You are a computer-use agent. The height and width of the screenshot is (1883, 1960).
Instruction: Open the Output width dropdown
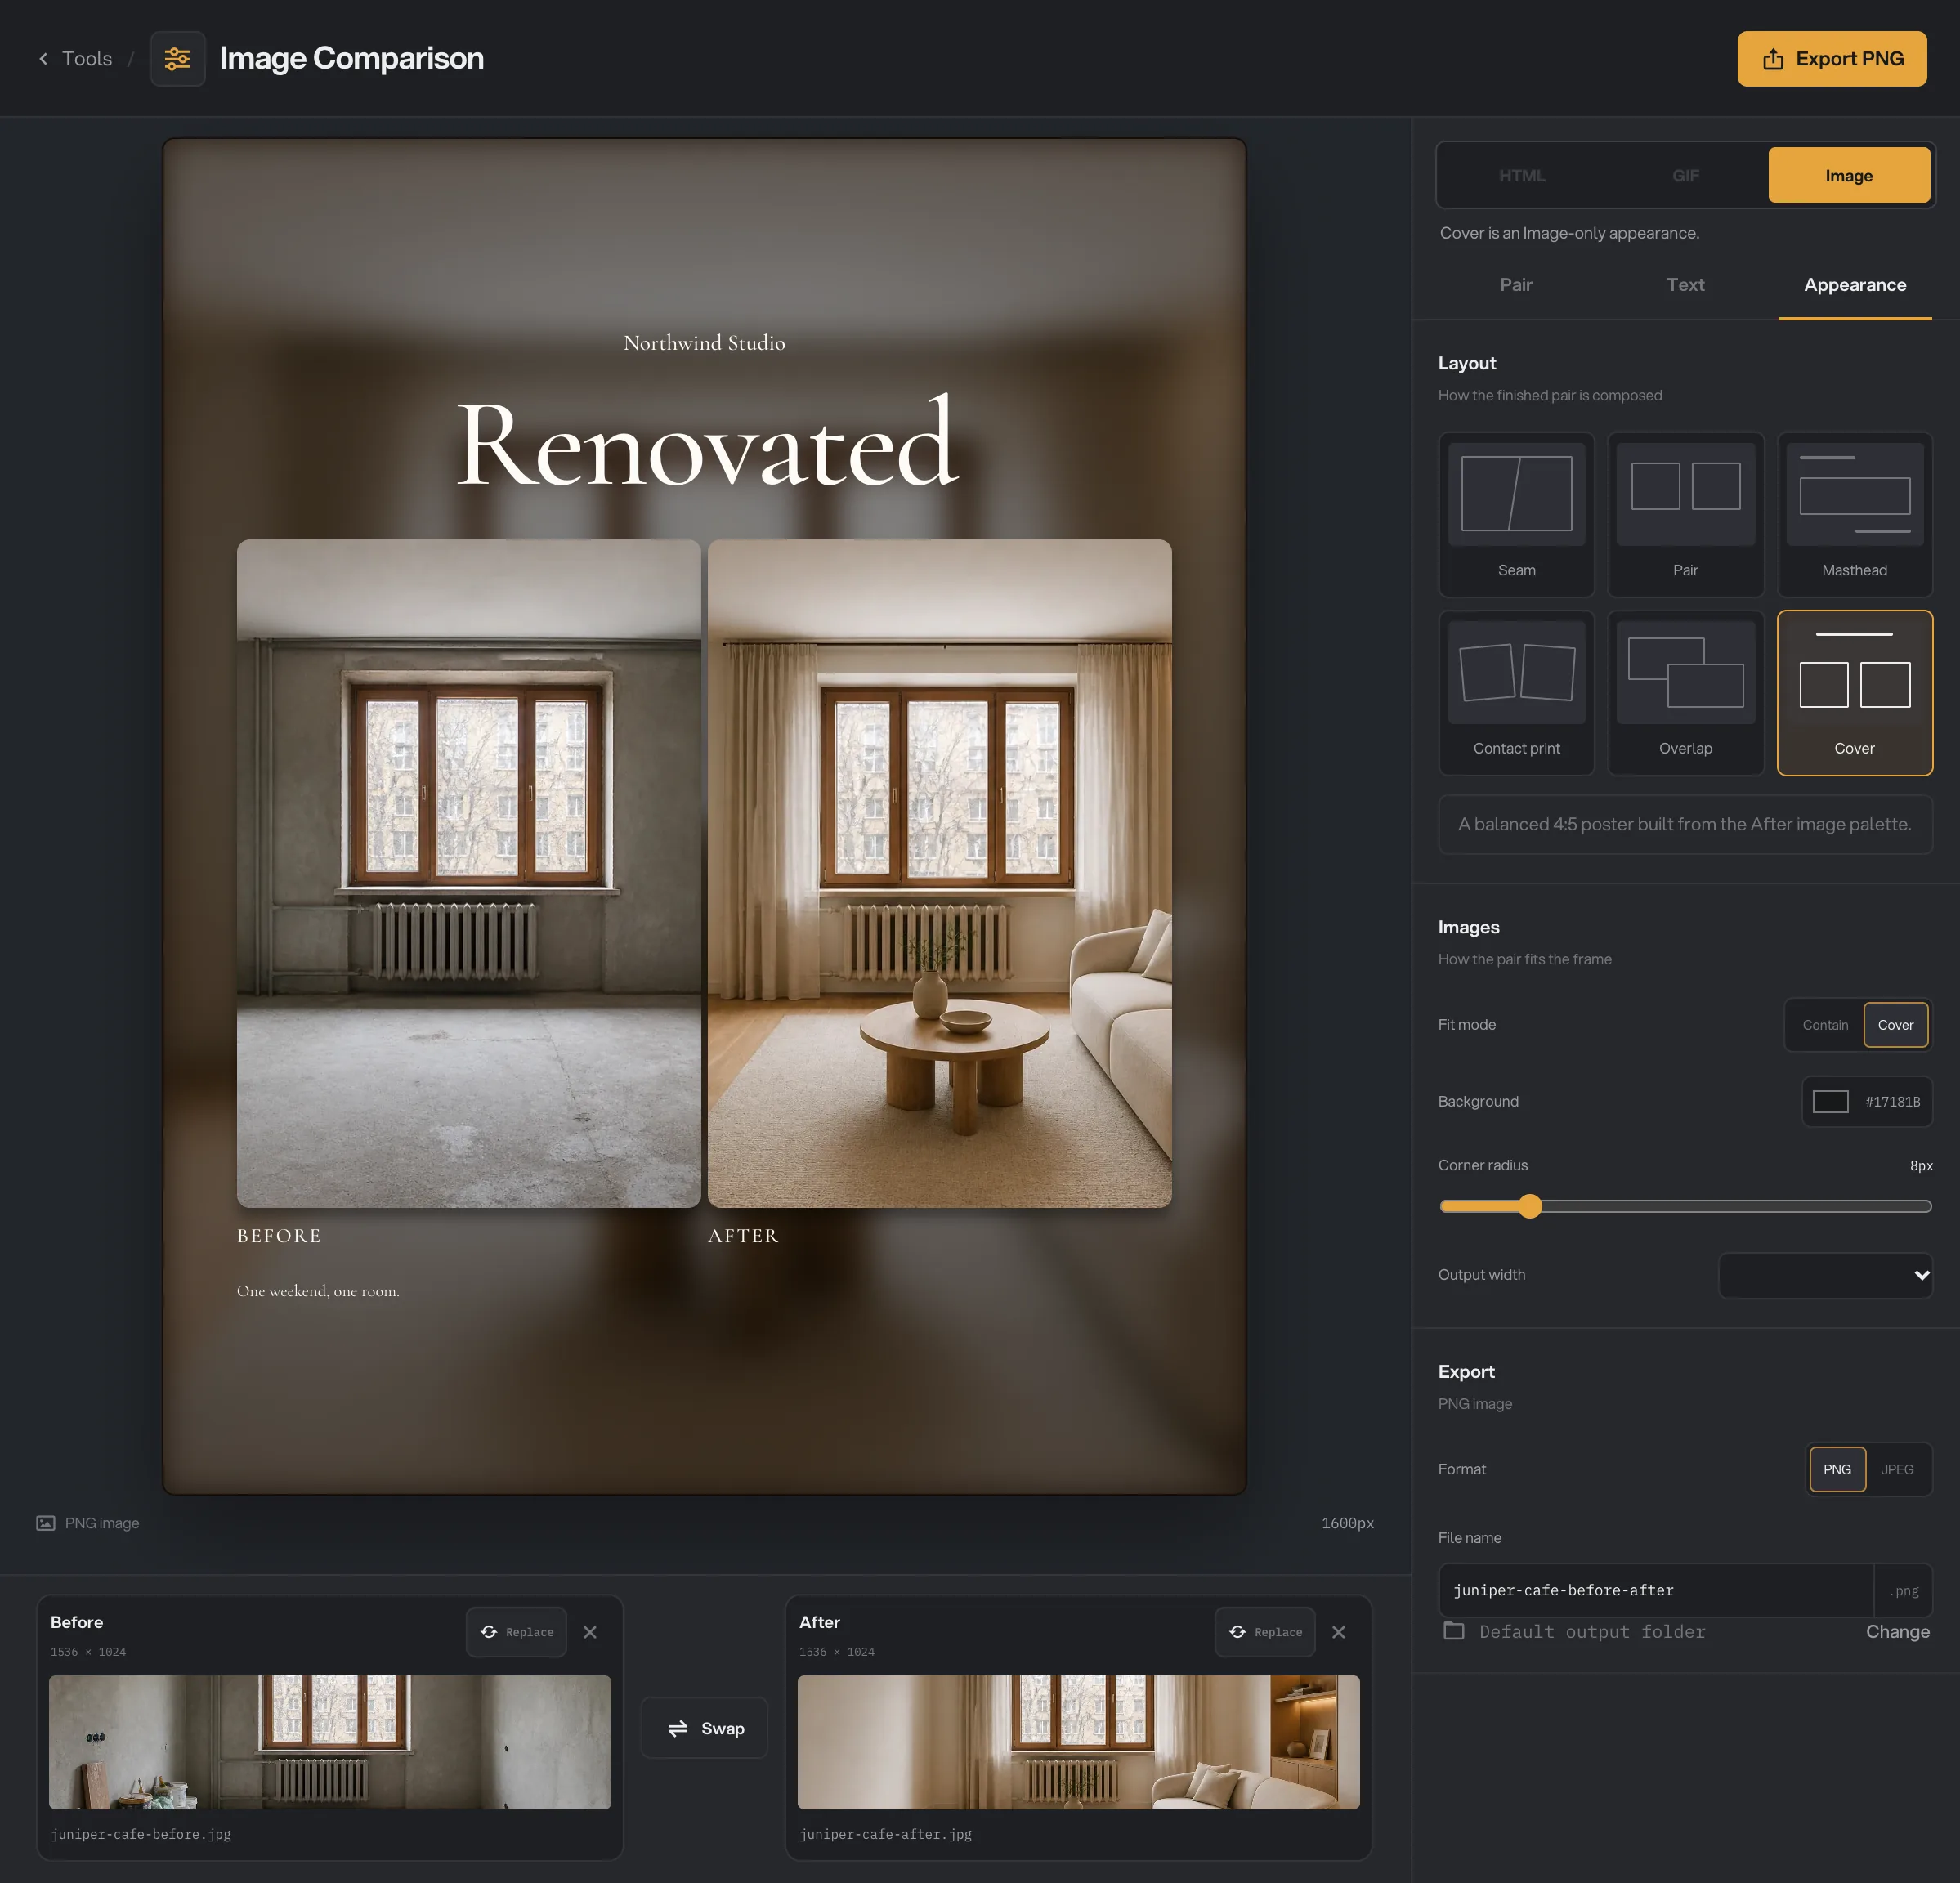[x=1825, y=1275]
